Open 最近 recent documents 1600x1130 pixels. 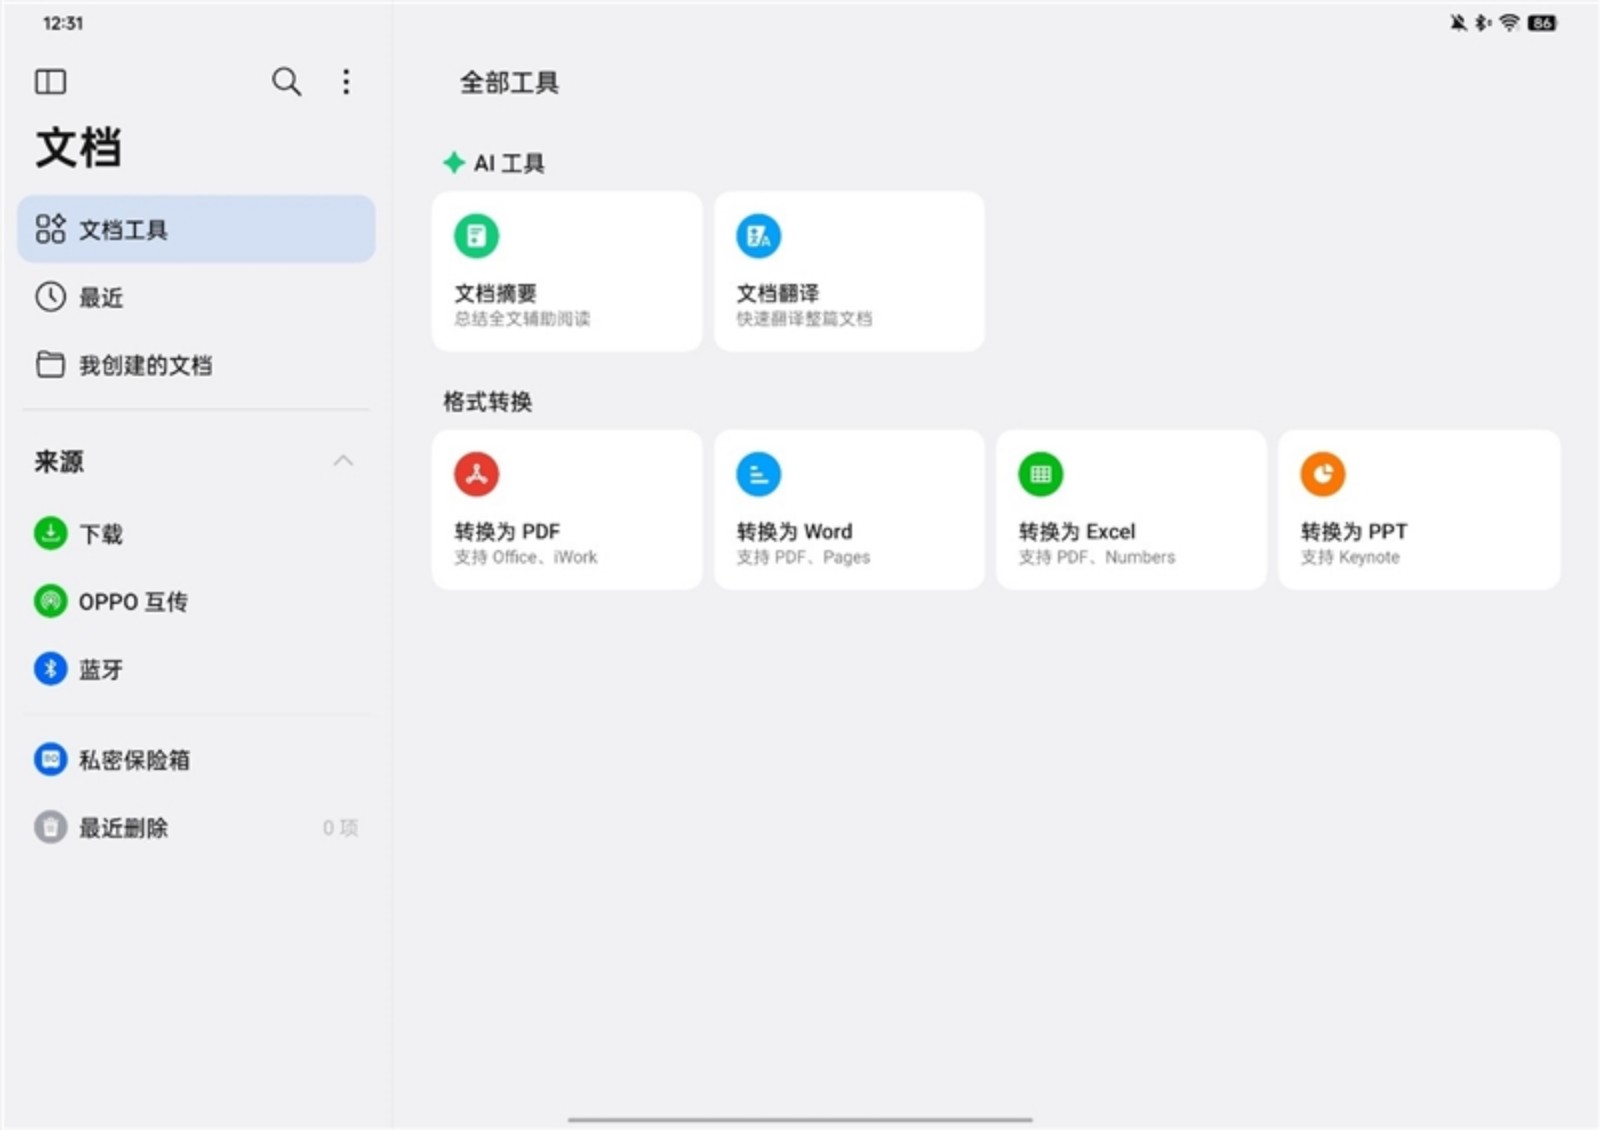pos(100,297)
